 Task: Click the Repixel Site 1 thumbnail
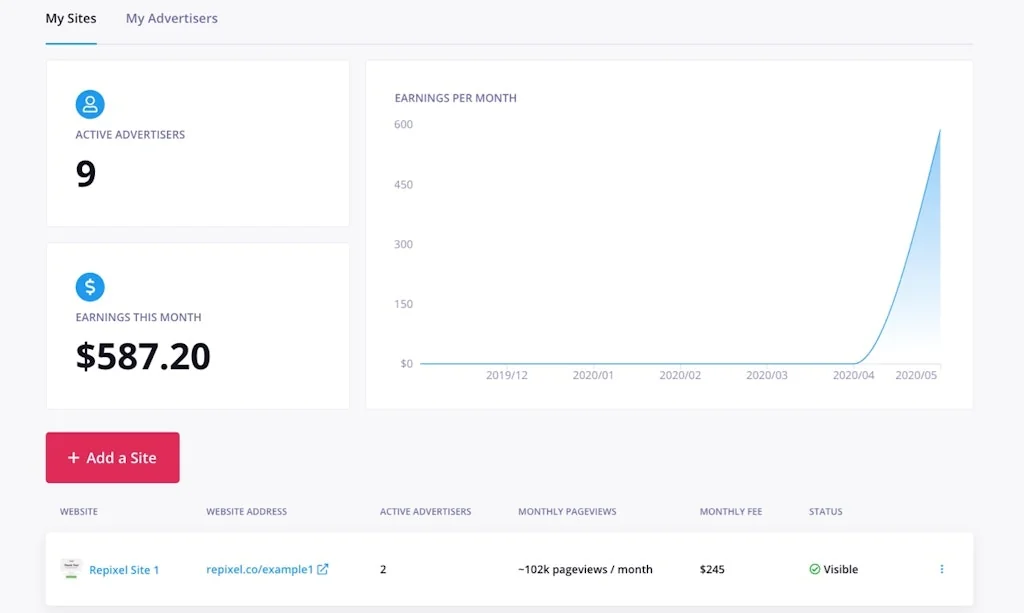coord(71,569)
